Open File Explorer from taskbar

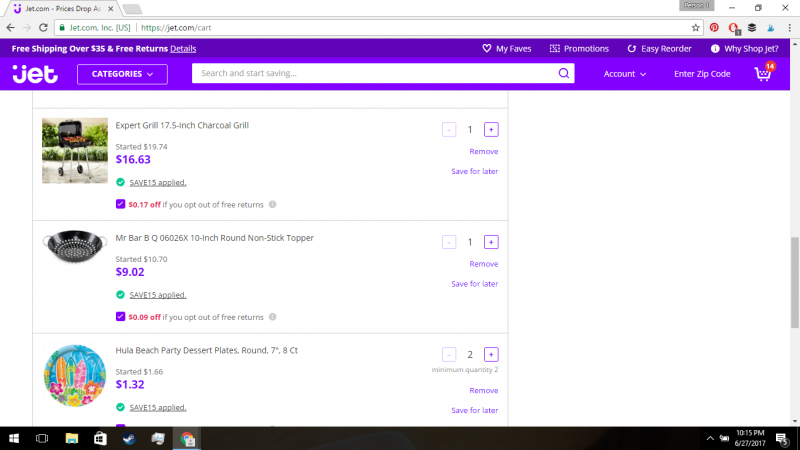[x=71, y=438]
